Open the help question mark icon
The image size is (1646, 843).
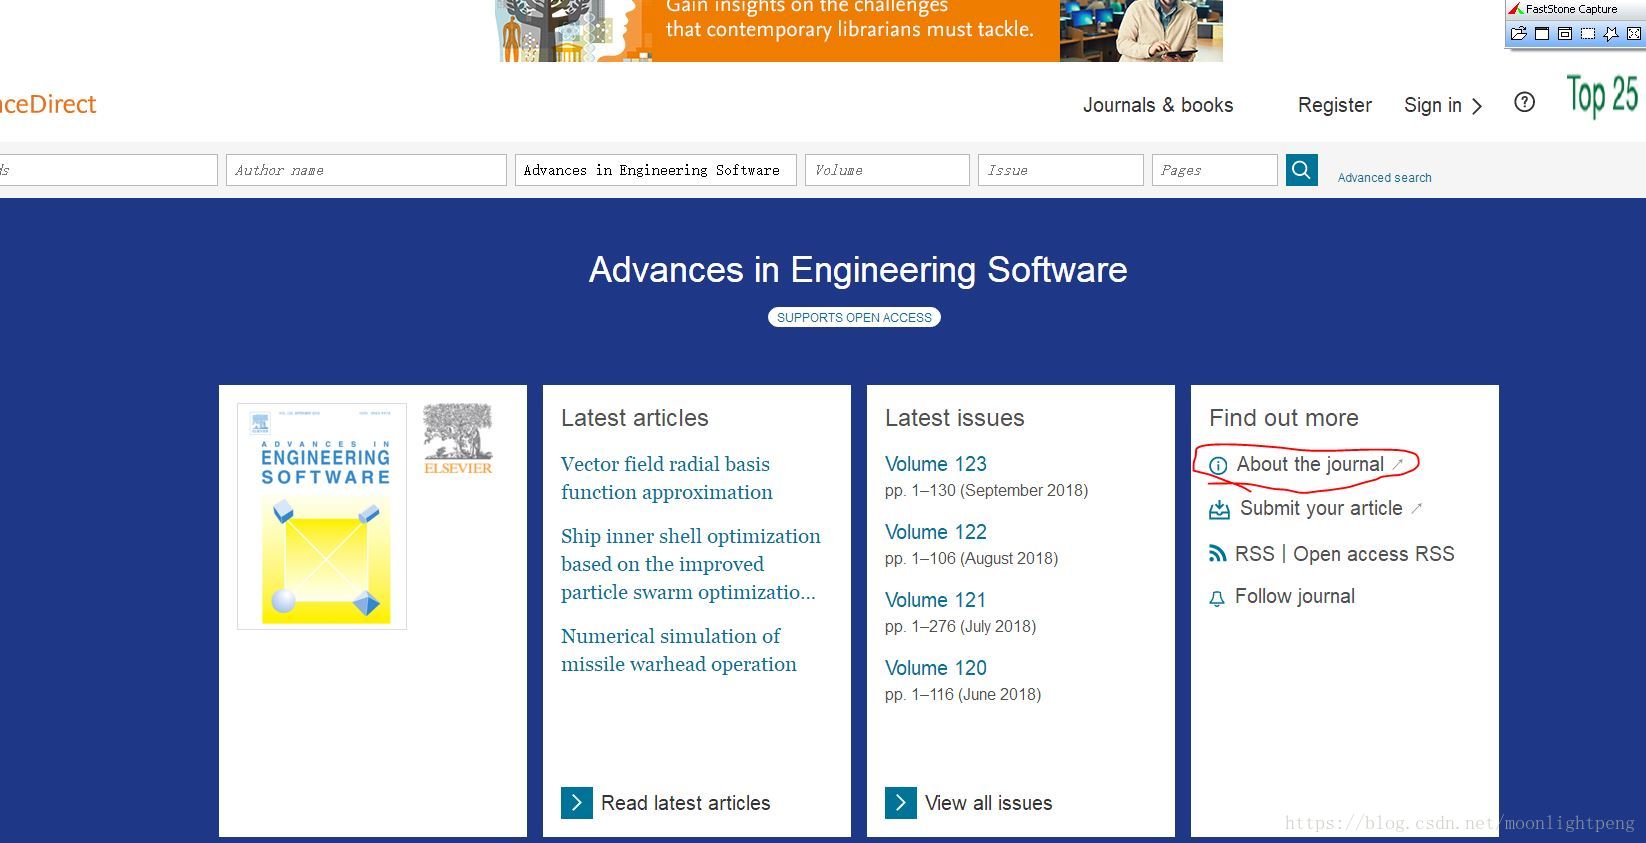click(1524, 102)
